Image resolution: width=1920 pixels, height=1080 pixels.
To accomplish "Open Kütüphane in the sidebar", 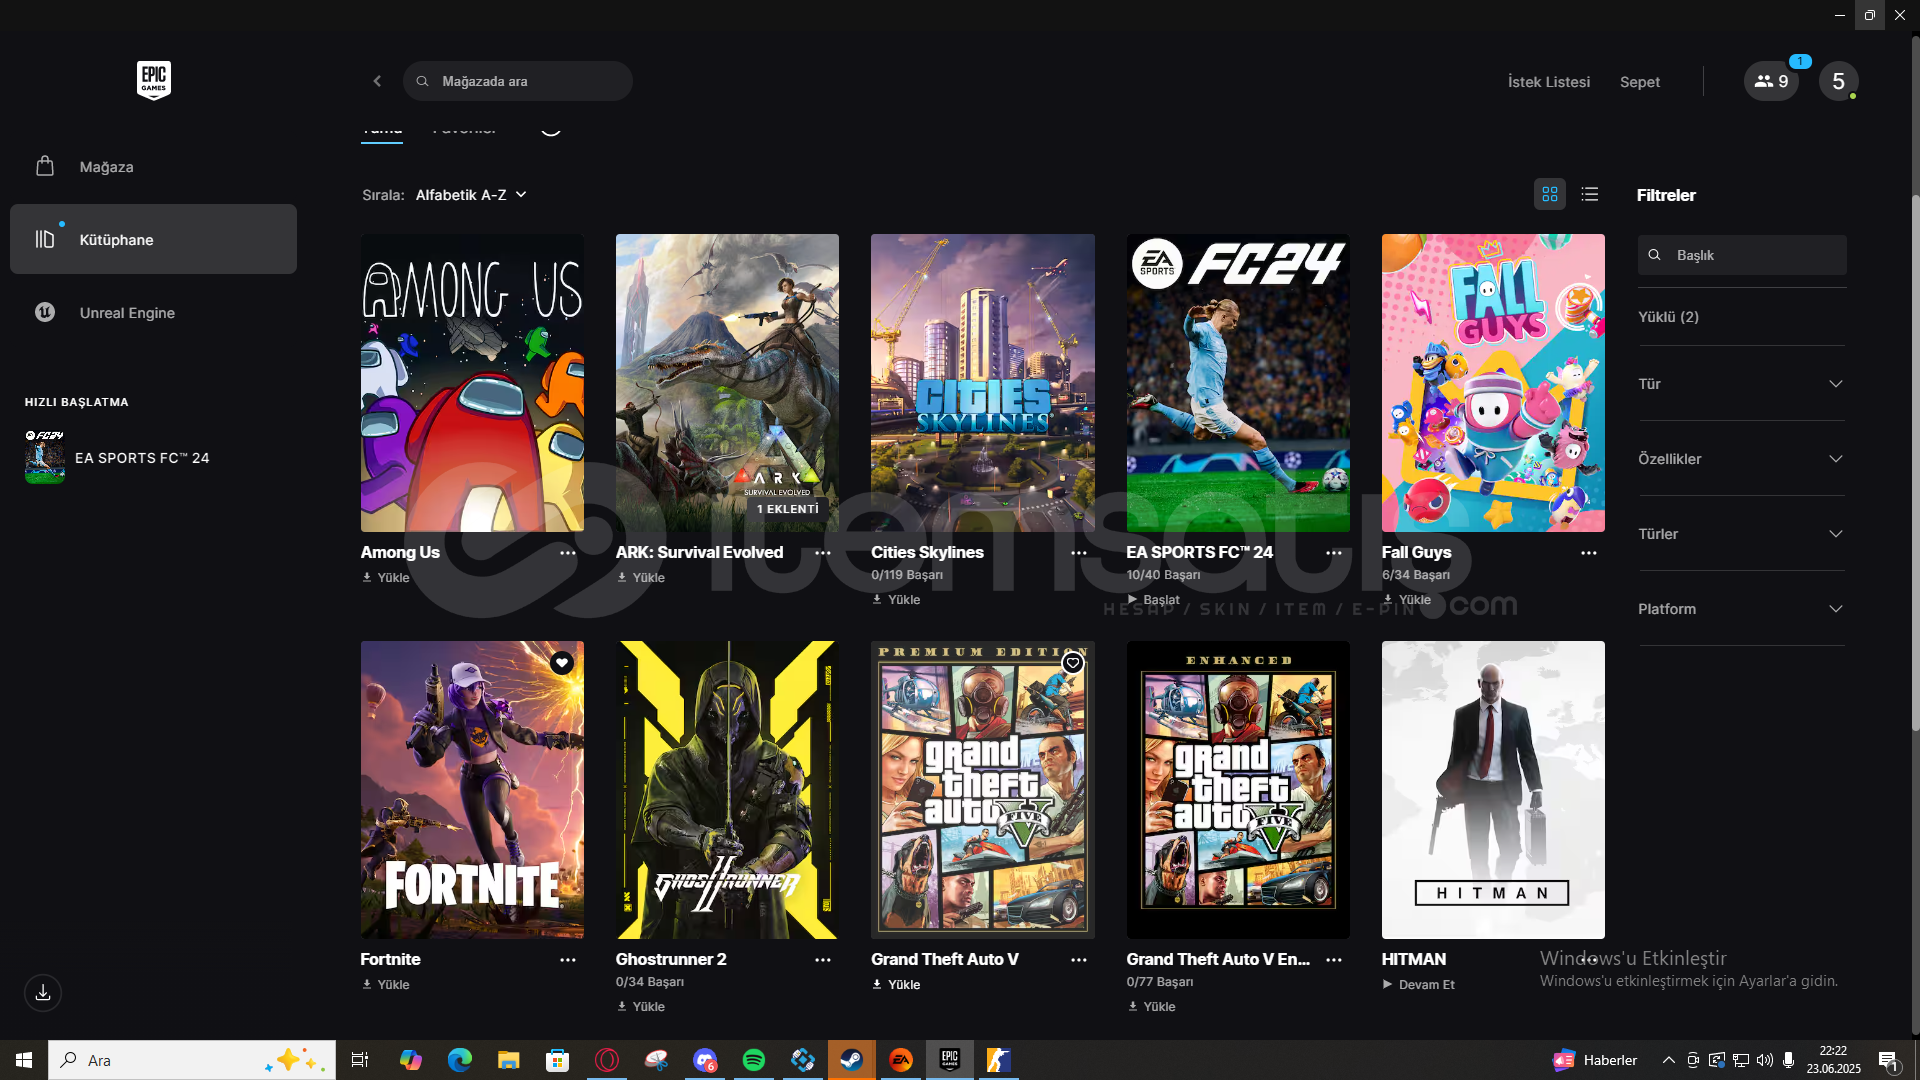I will coord(153,239).
